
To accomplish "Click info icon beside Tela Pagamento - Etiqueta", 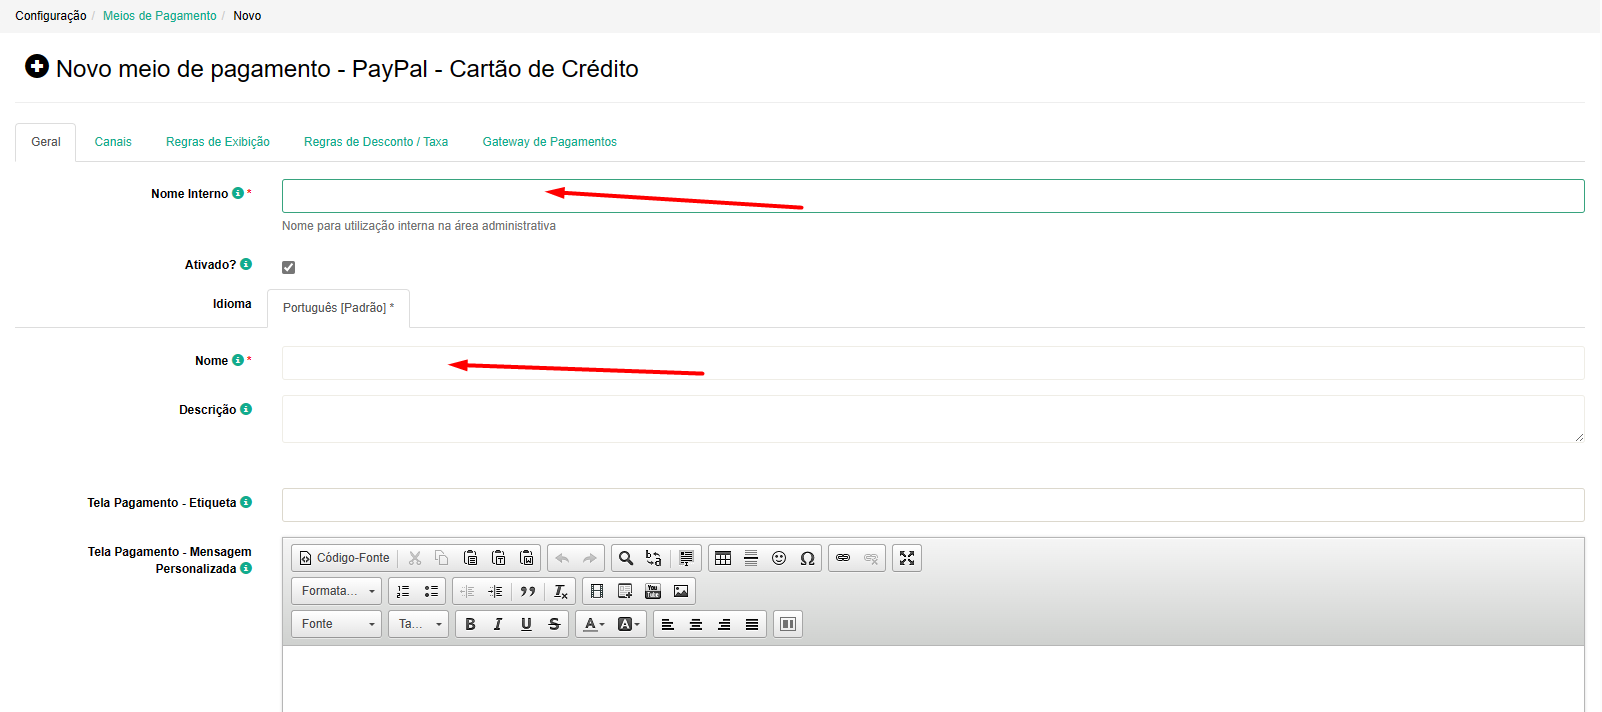I will tap(246, 502).
